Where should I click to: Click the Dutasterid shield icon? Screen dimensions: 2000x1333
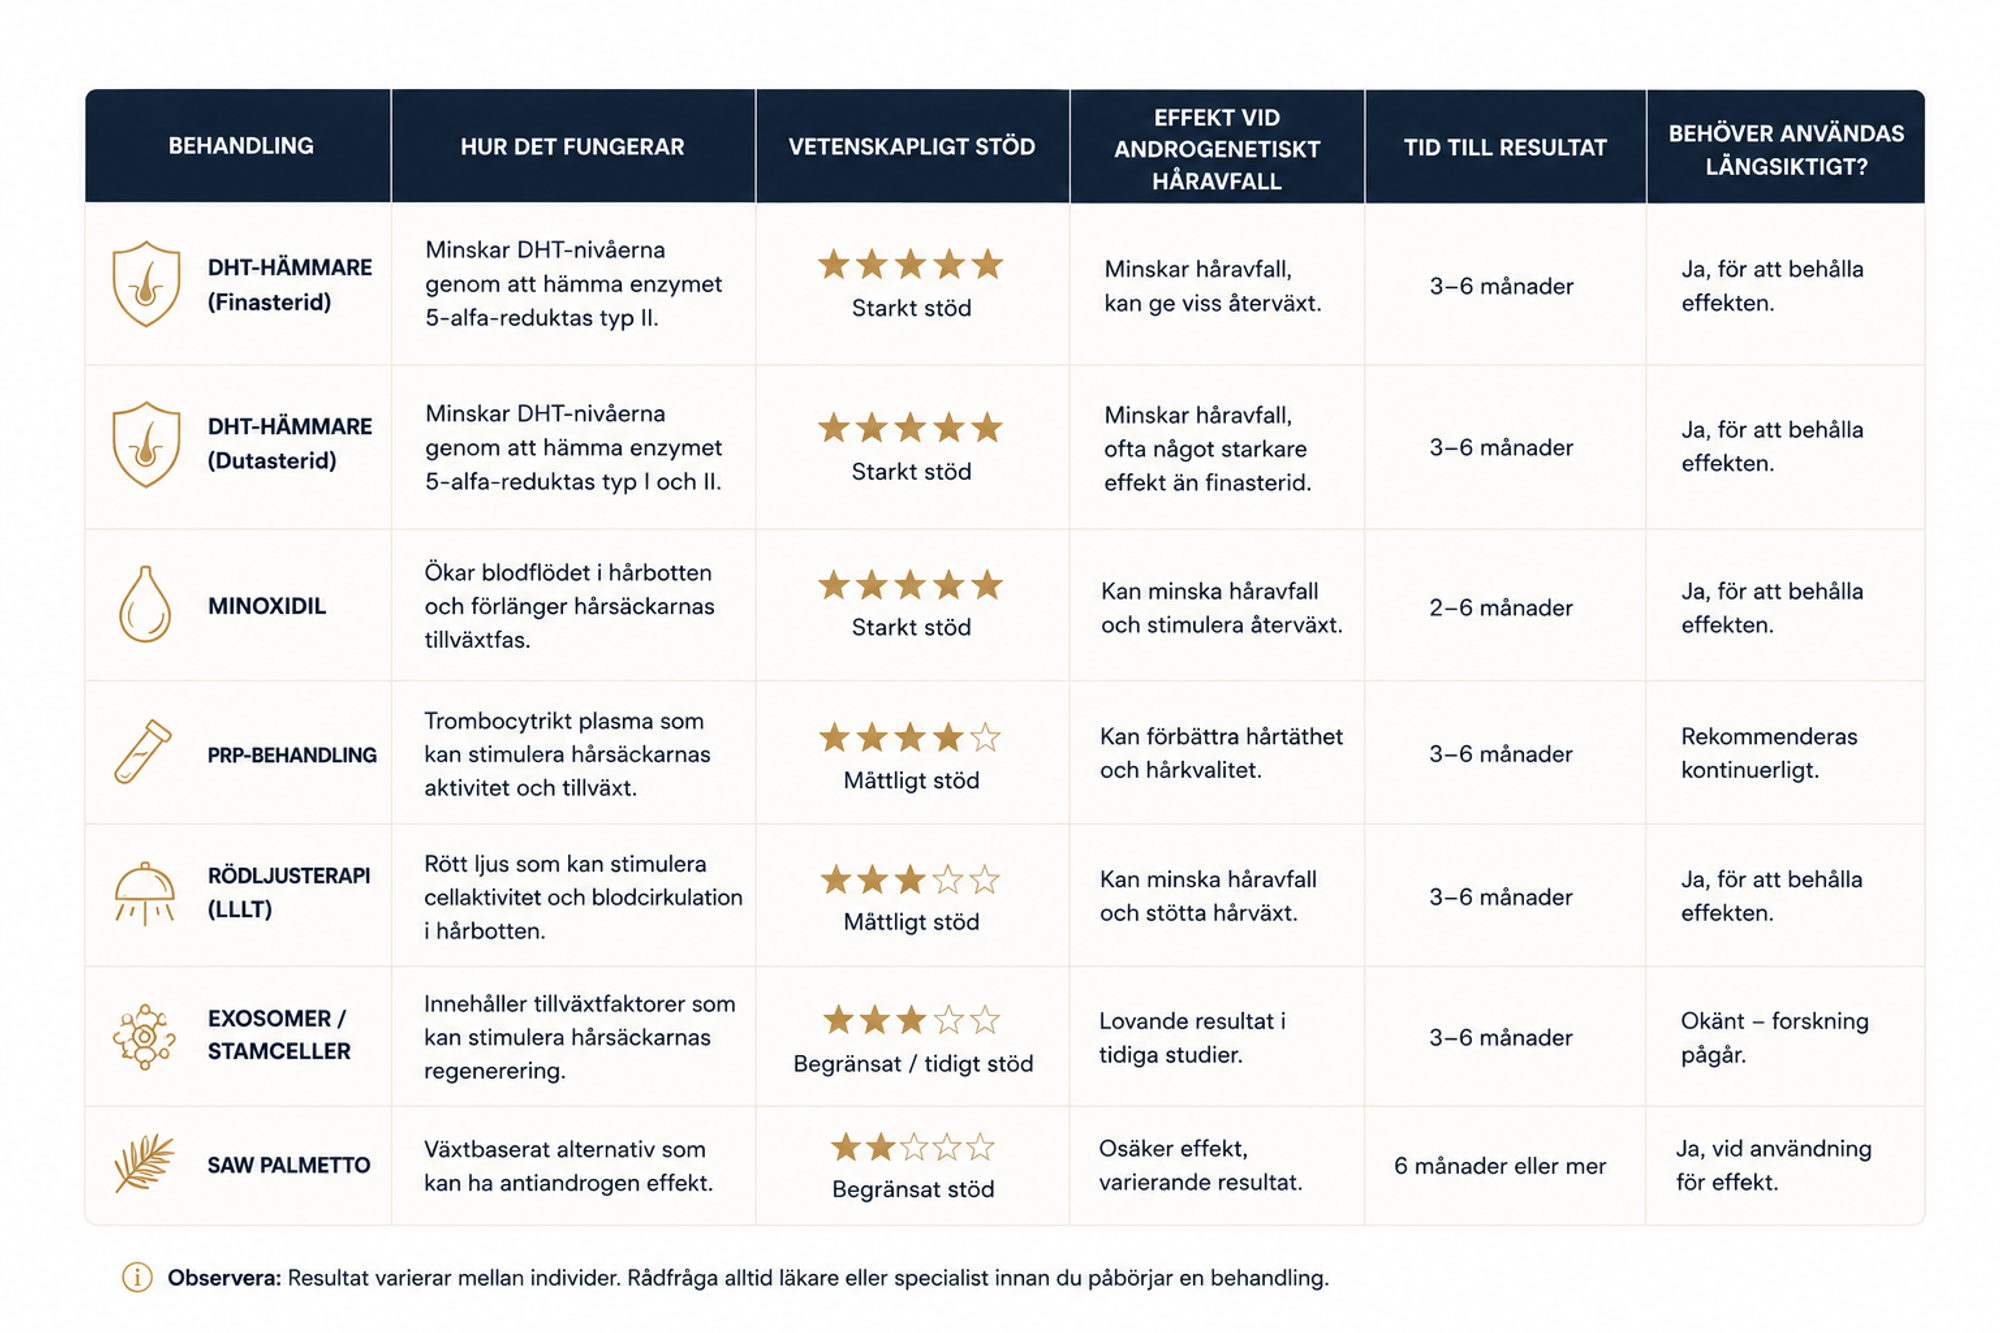point(146,444)
